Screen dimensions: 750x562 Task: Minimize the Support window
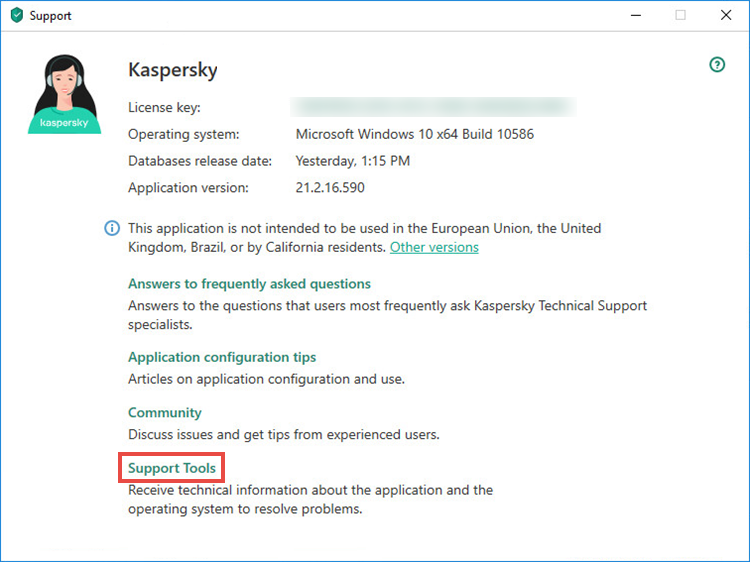[x=636, y=15]
